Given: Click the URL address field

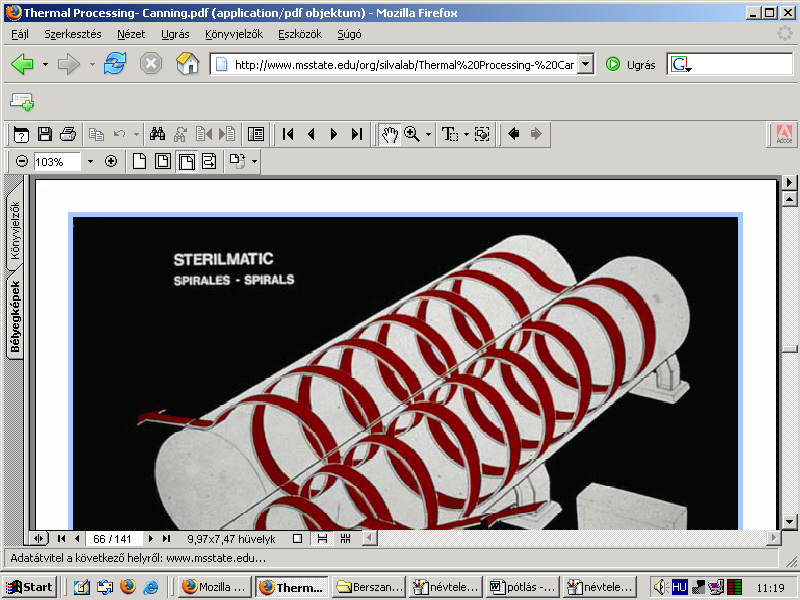Looking at the screenshot, I should point(396,65).
